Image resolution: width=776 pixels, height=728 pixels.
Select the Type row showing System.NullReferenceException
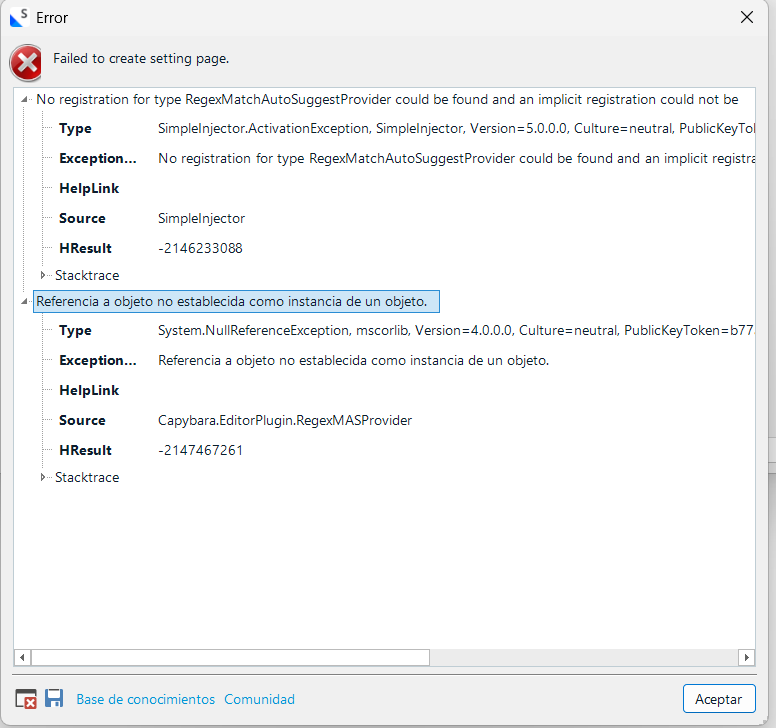tap(400, 330)
